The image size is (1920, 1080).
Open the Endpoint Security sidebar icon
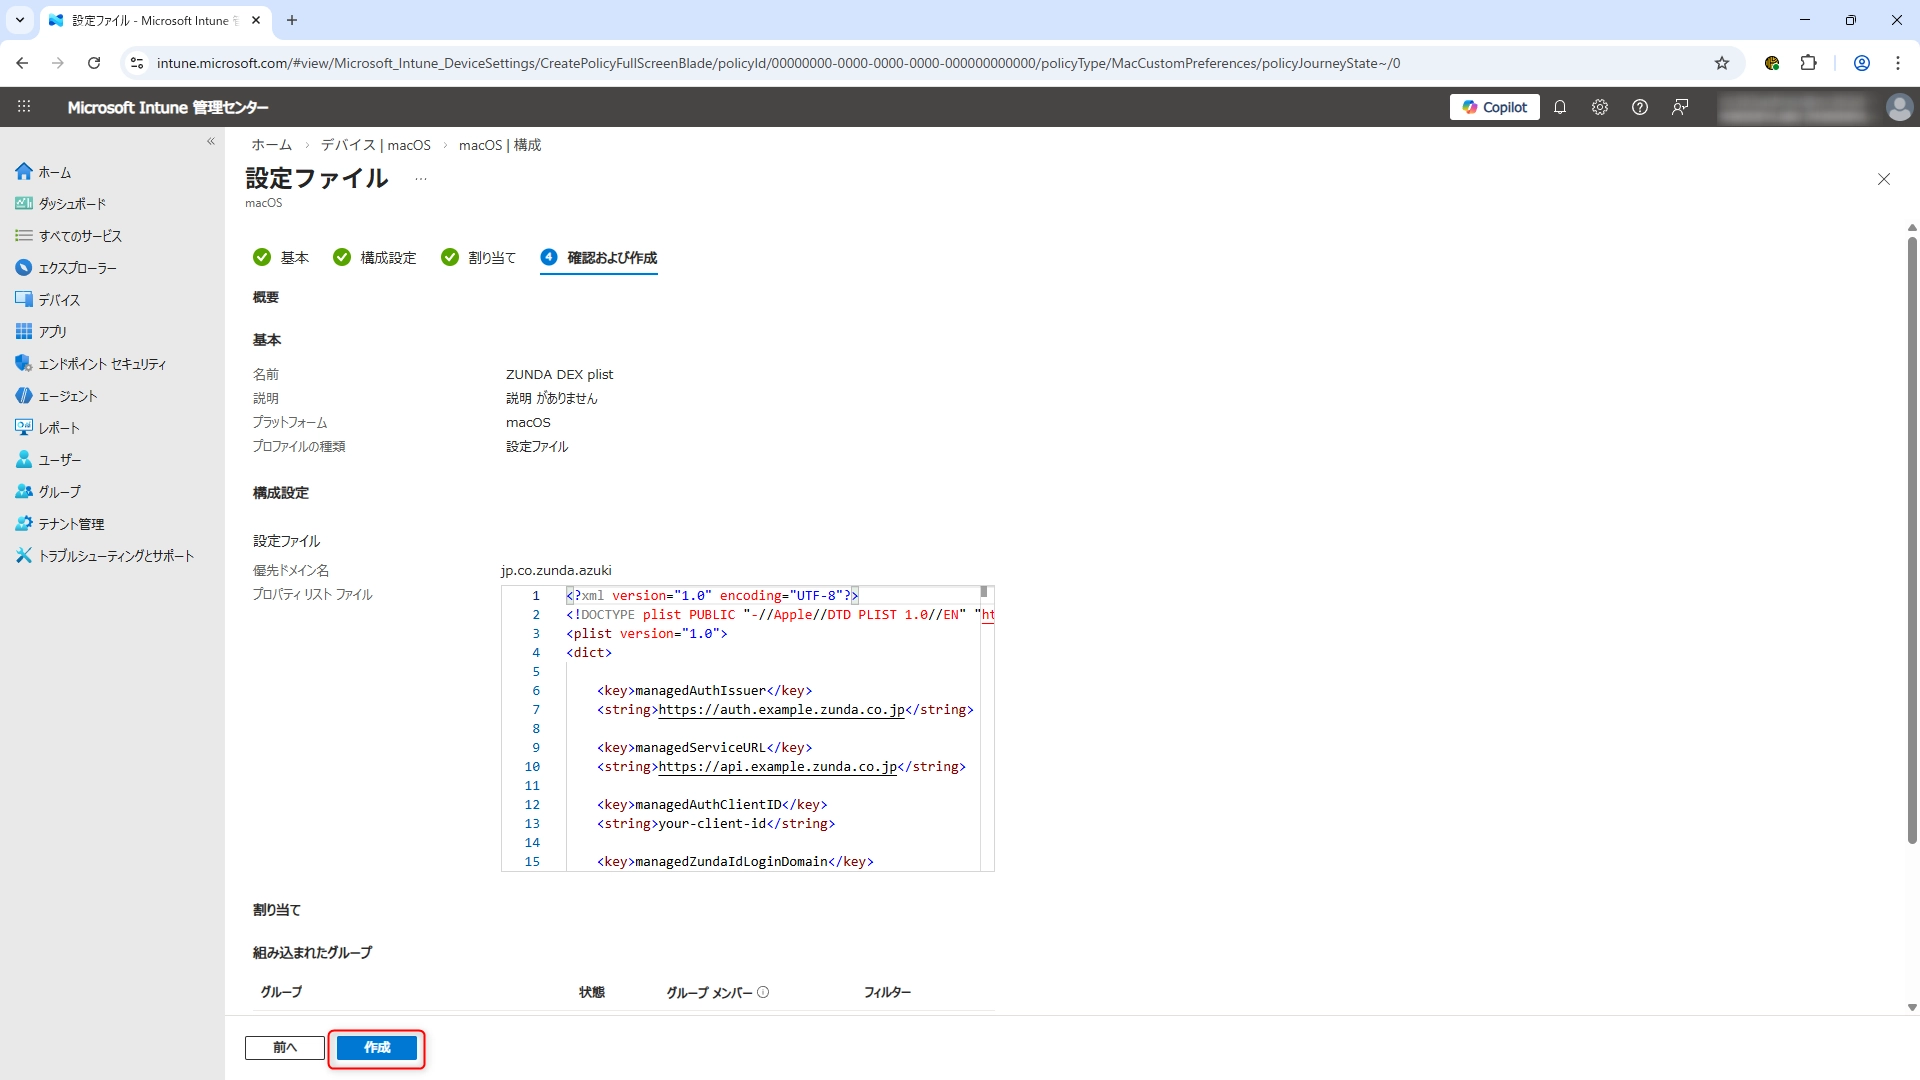tap(24, 364)
